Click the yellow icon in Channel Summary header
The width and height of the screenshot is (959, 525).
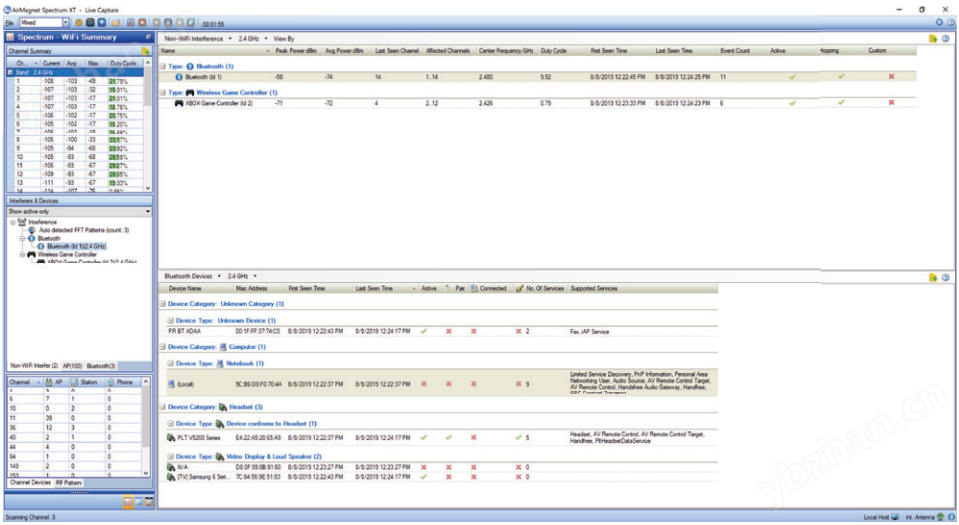pyautogui.click(x=146, y=50)
